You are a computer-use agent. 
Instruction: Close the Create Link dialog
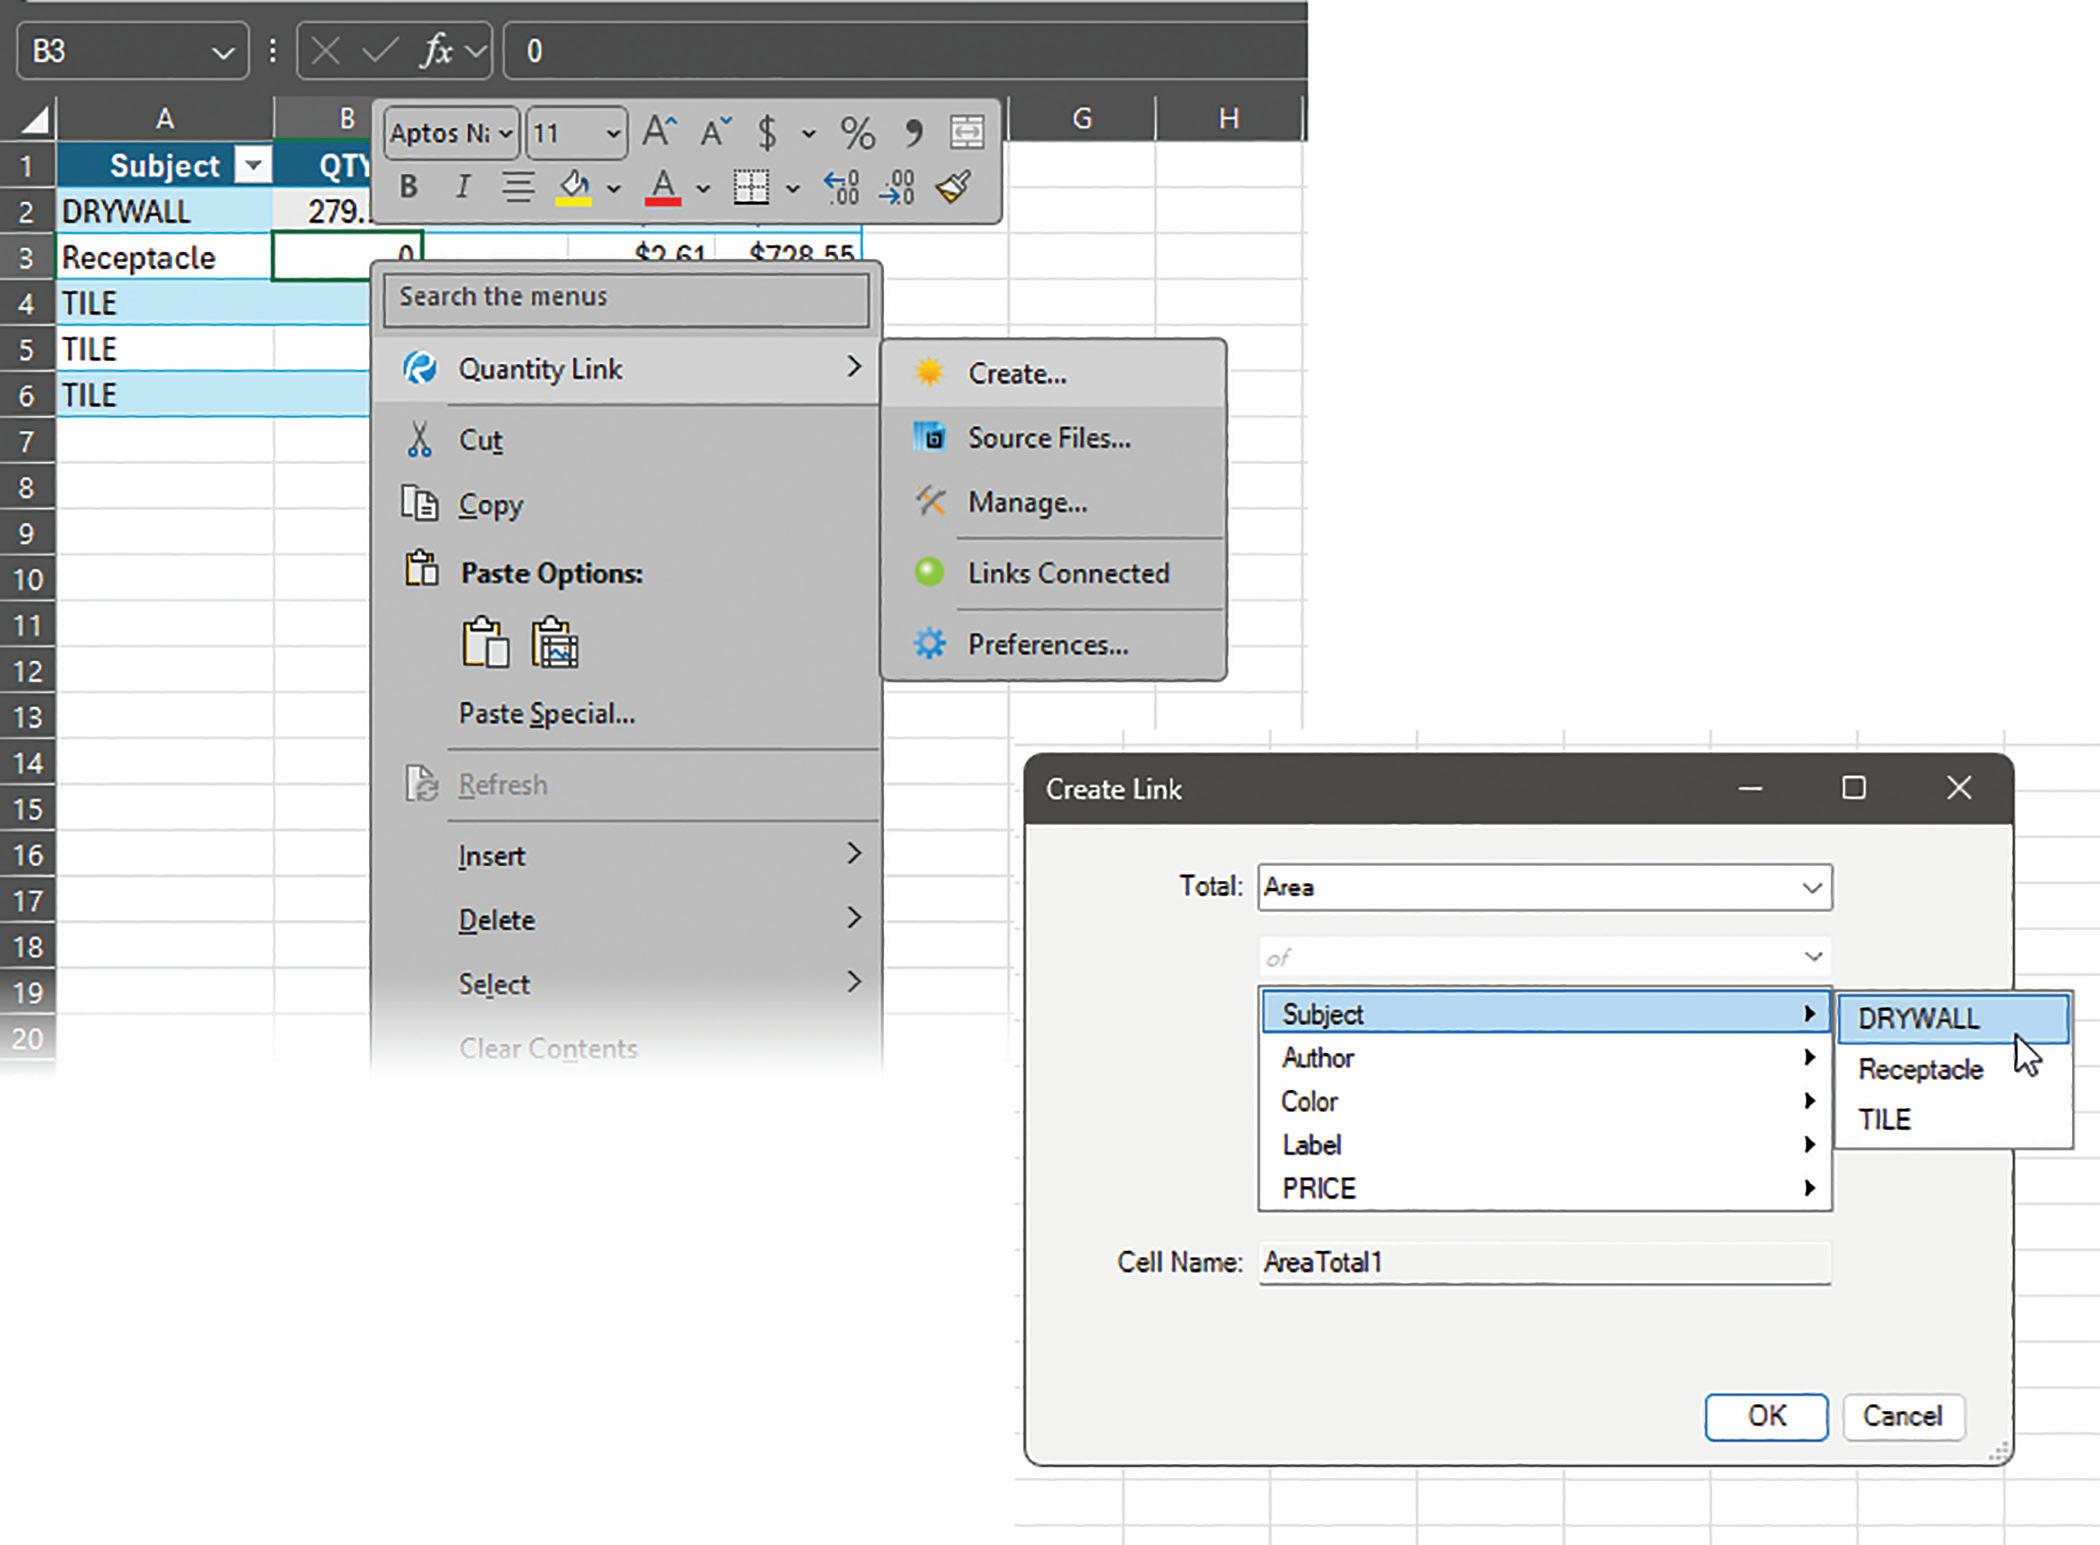(1959, 788)
